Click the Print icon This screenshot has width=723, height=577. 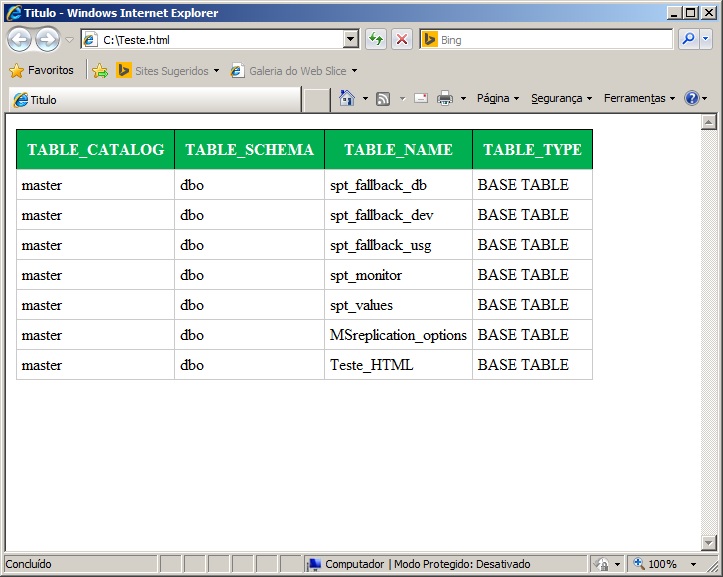445,98
